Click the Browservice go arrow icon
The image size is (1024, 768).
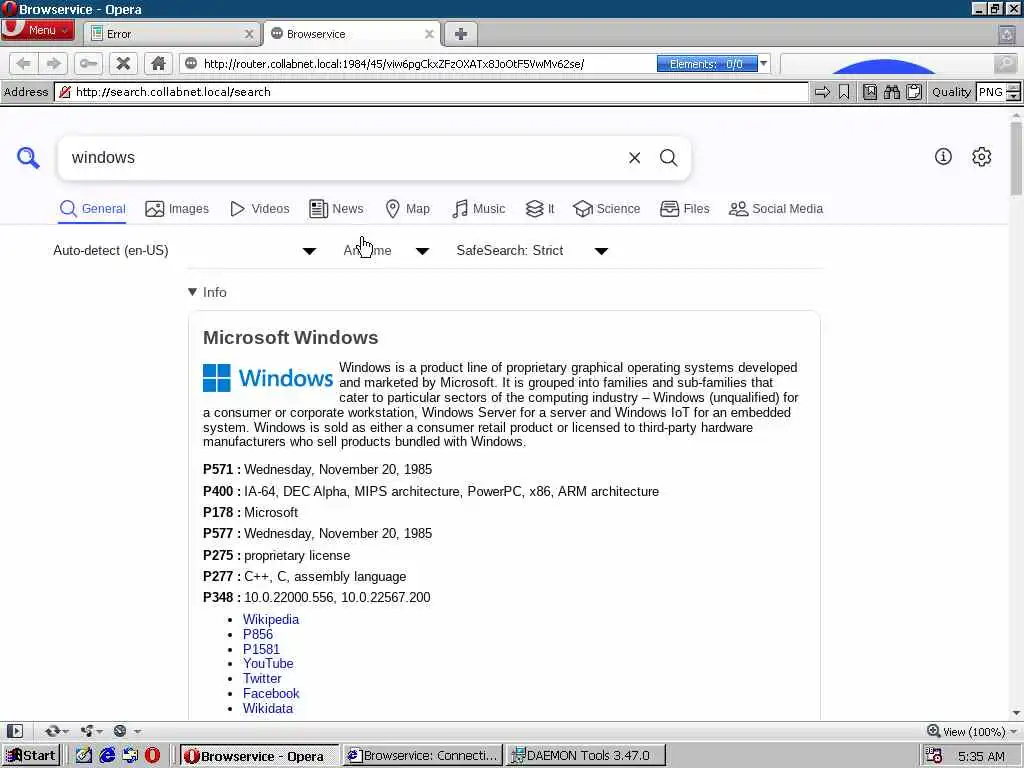[822, 92]
